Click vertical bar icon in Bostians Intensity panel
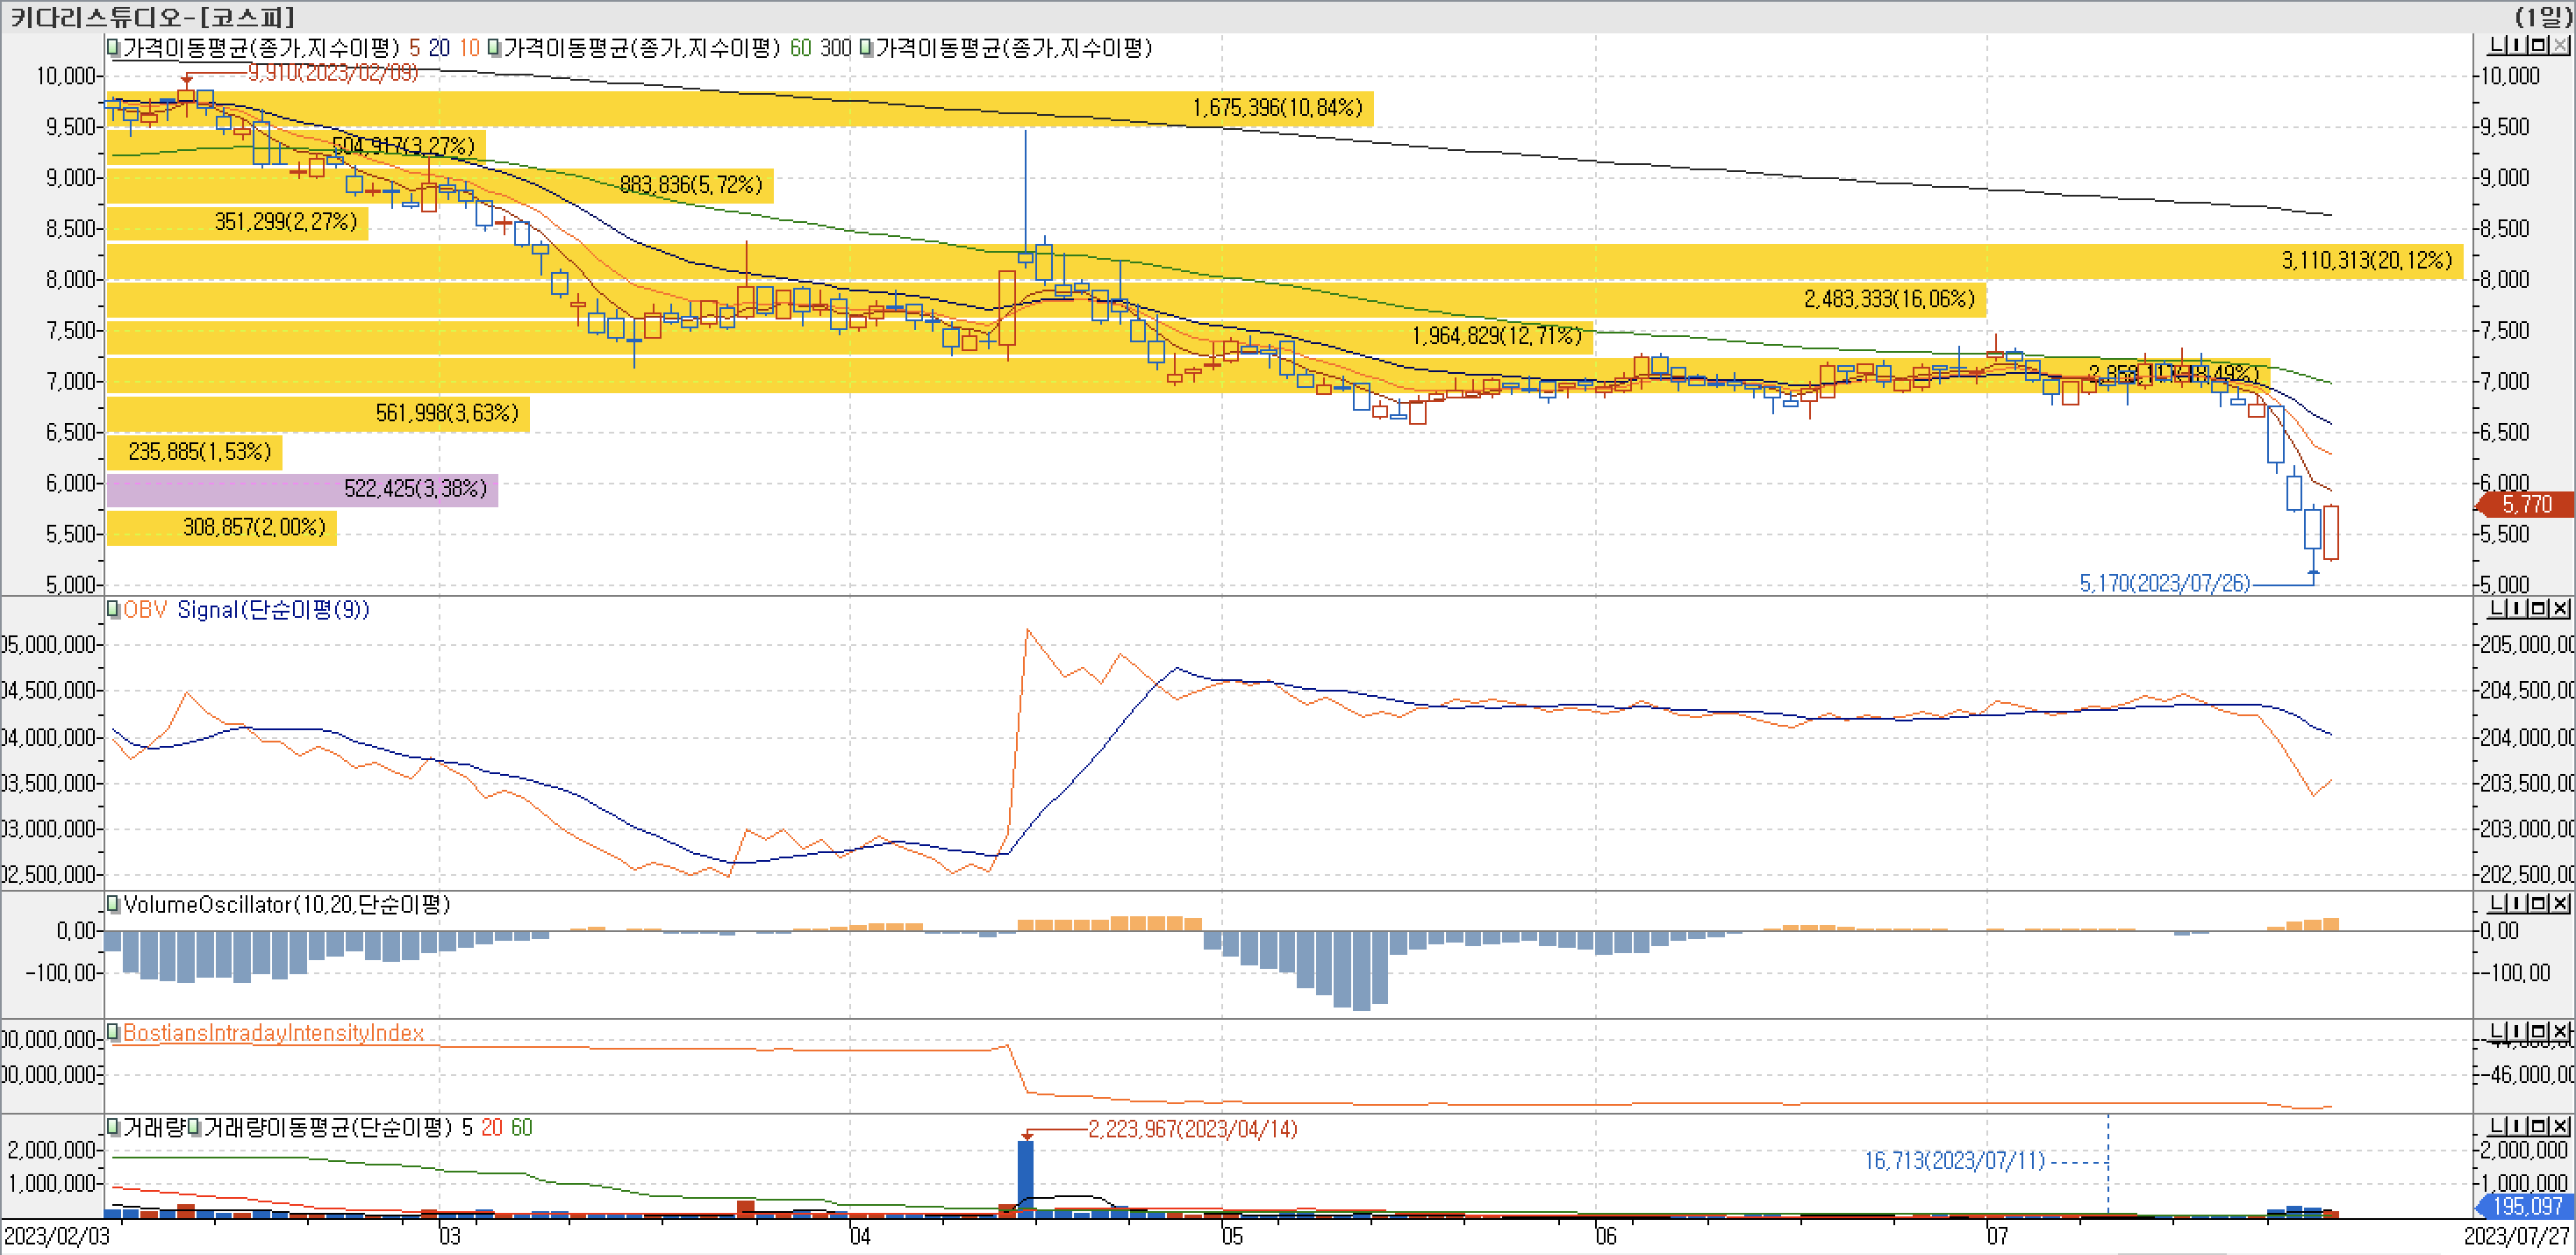The image size is (2576, 1255). [x=2519, y=1030]
